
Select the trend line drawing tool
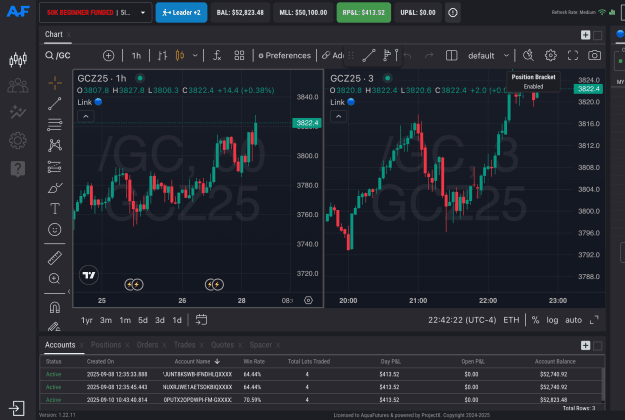[55, 104]
